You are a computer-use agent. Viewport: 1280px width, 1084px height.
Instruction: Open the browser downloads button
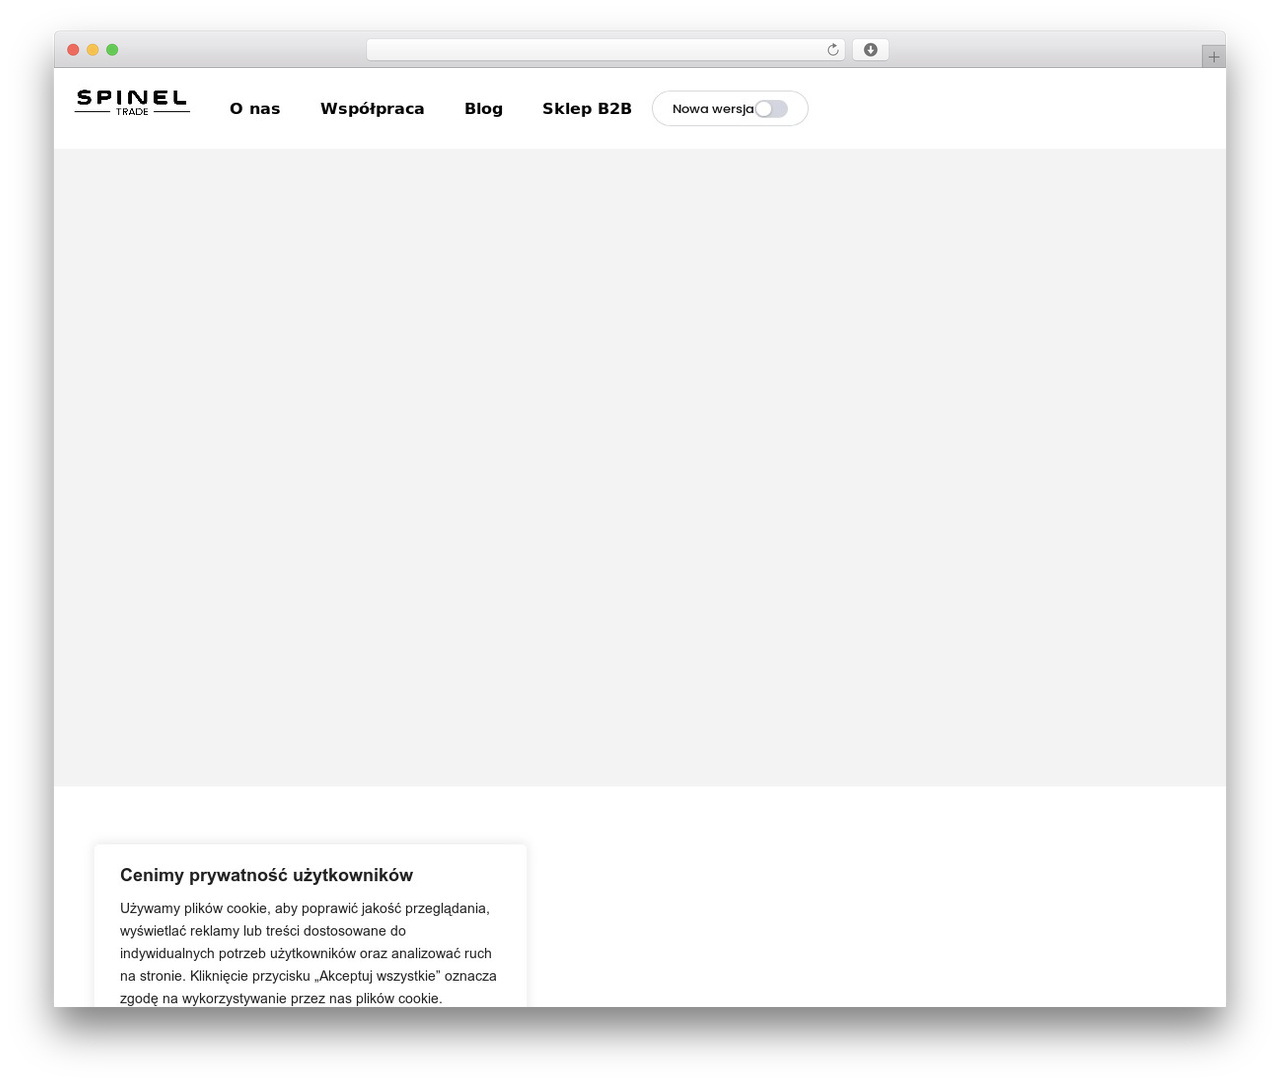(x=870, y=50)
